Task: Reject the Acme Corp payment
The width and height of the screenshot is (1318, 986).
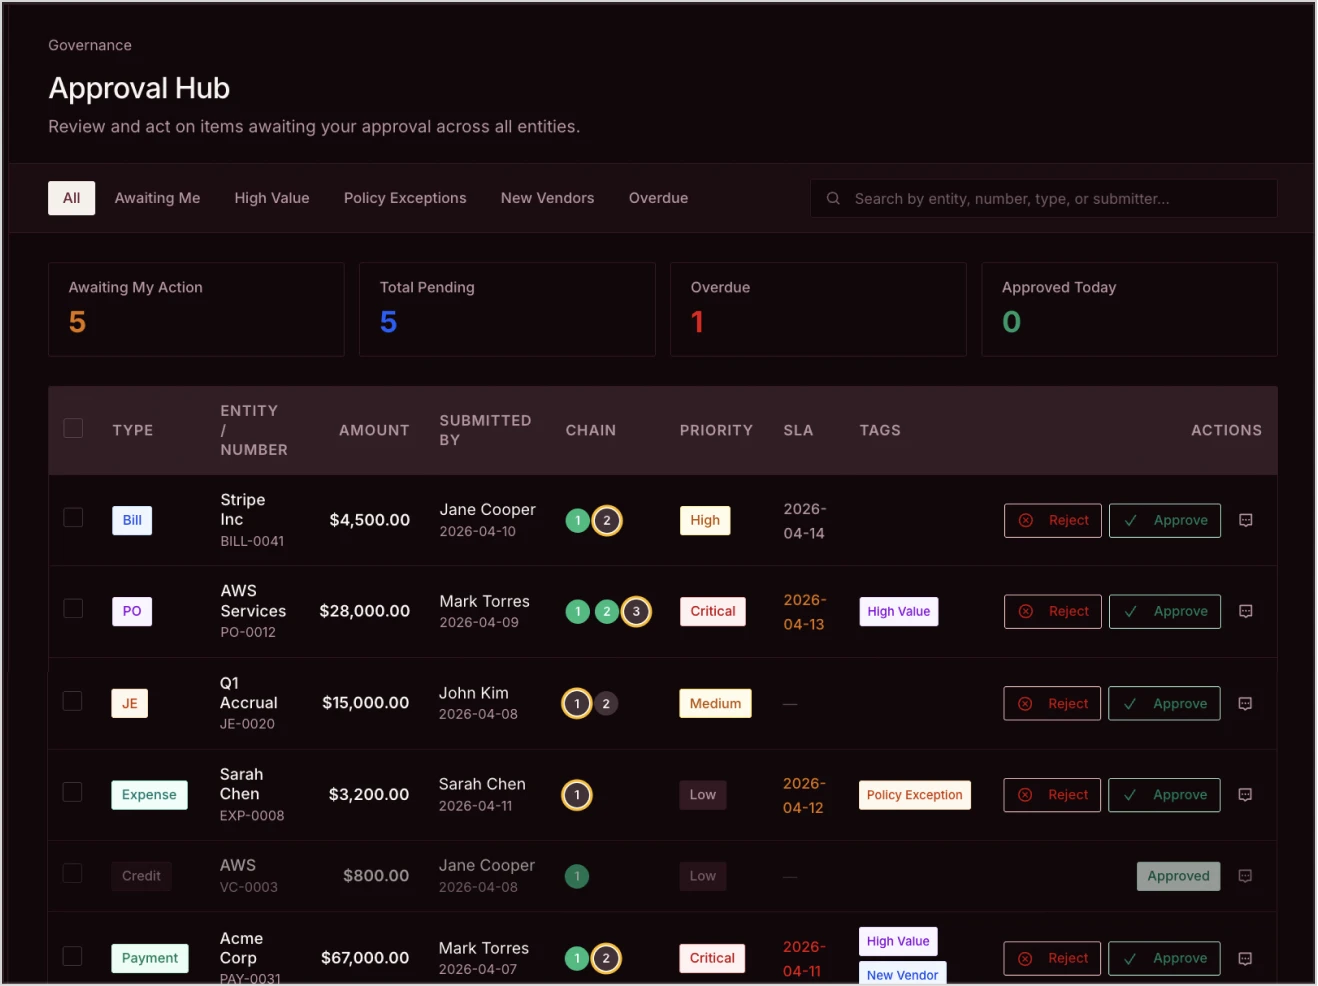Action: 1052,958
